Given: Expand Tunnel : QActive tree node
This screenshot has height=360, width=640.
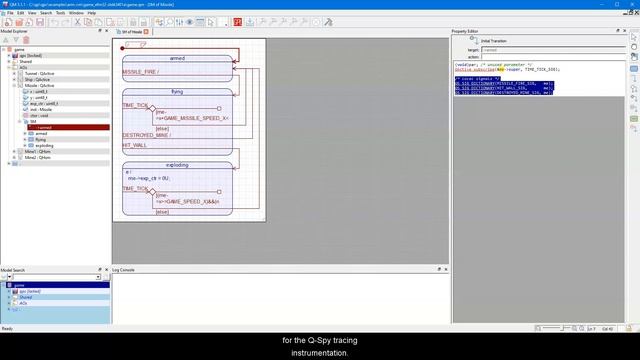Looking at the screenshot, I should point(14,73).
